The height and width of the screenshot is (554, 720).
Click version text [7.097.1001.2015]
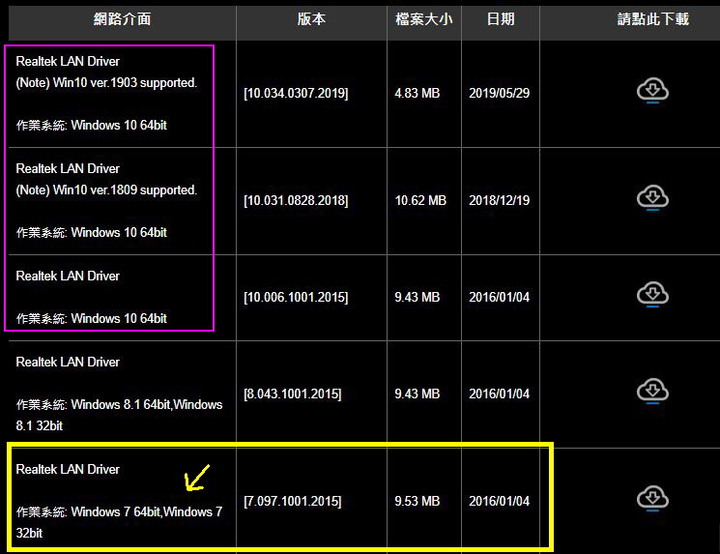[292, 501]
